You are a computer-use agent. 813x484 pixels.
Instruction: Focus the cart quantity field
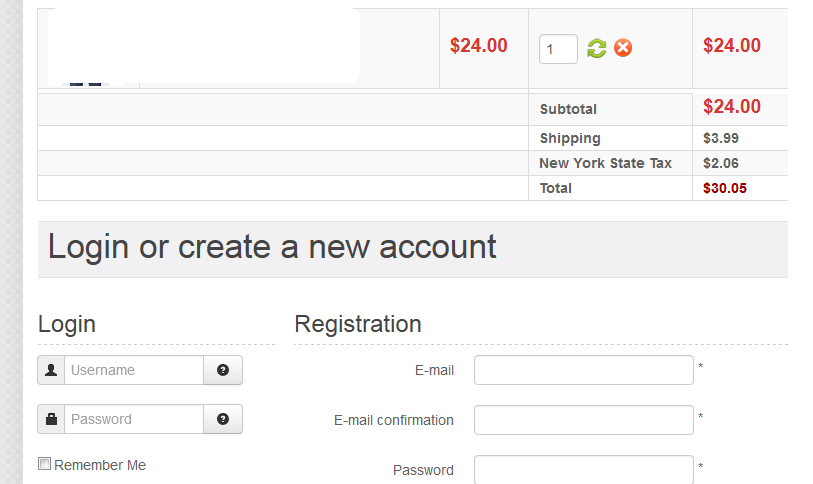click(558, 48)
